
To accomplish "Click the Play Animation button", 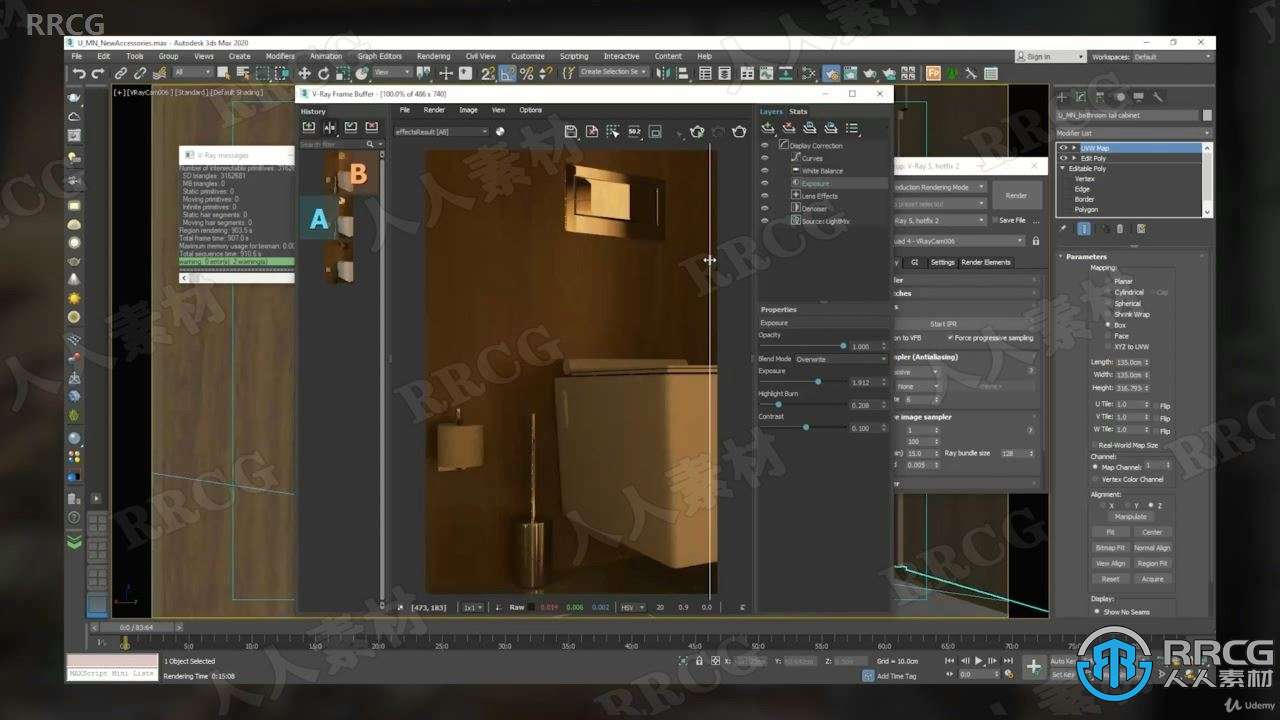I will pyautogui.click(x=978, y=660).
